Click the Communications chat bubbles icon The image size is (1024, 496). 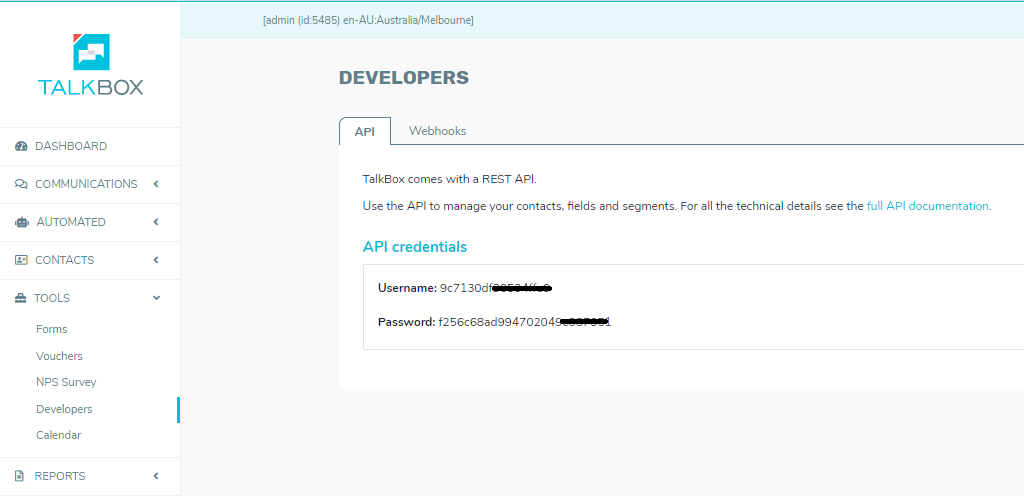[x=21, y=184]
